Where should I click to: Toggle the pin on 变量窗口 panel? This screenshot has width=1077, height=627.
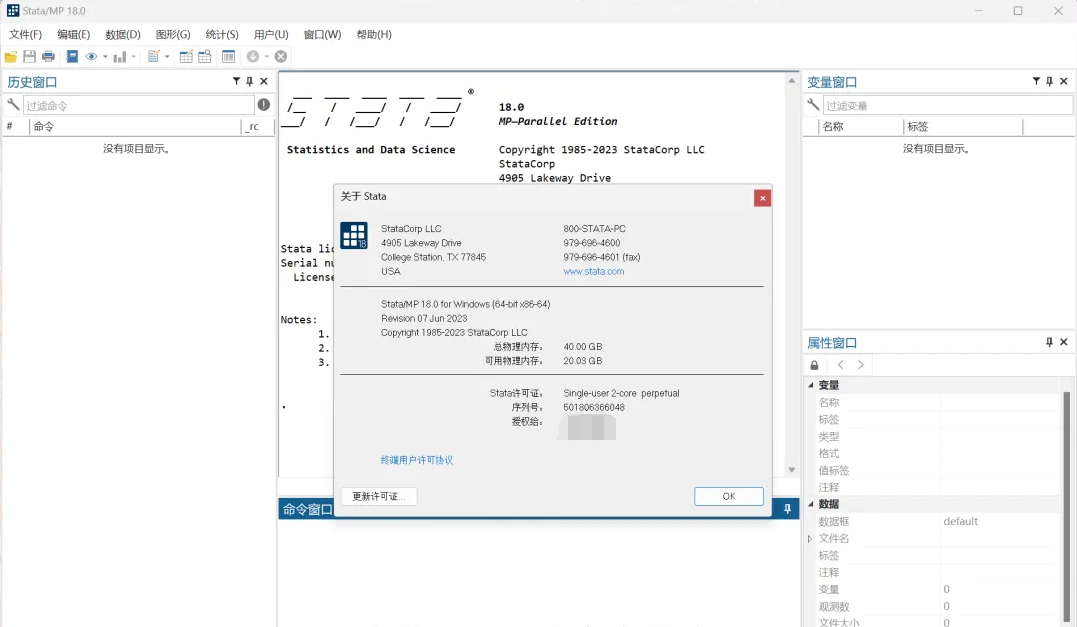coord(1050,81)
